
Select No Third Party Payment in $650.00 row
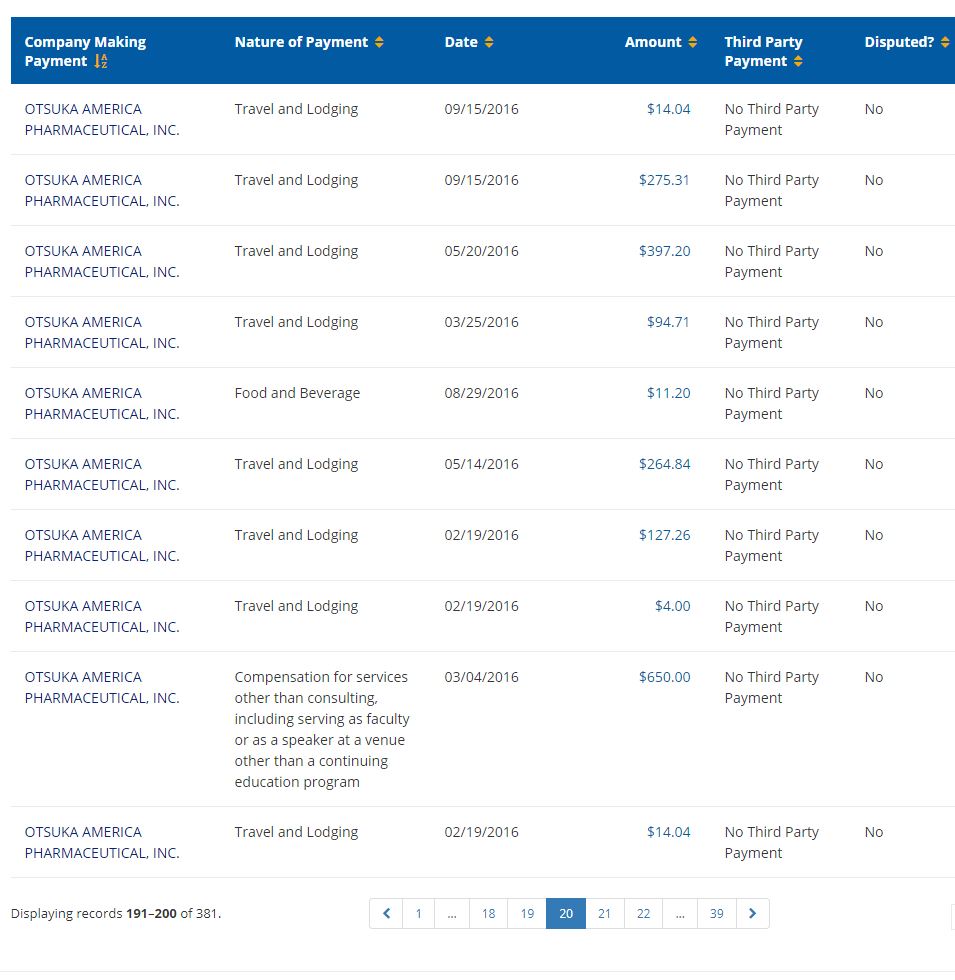[x=771, y=688]
